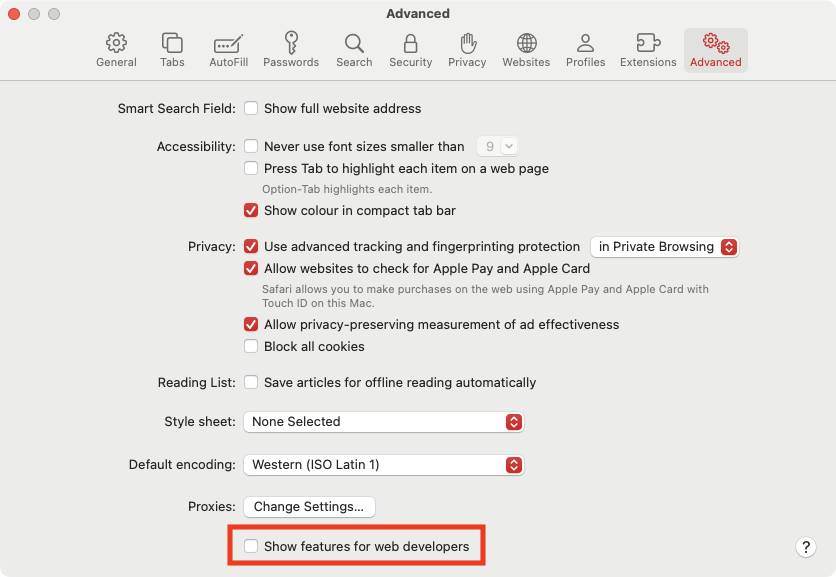Click the Change Settings proxies button

point(309,507)
